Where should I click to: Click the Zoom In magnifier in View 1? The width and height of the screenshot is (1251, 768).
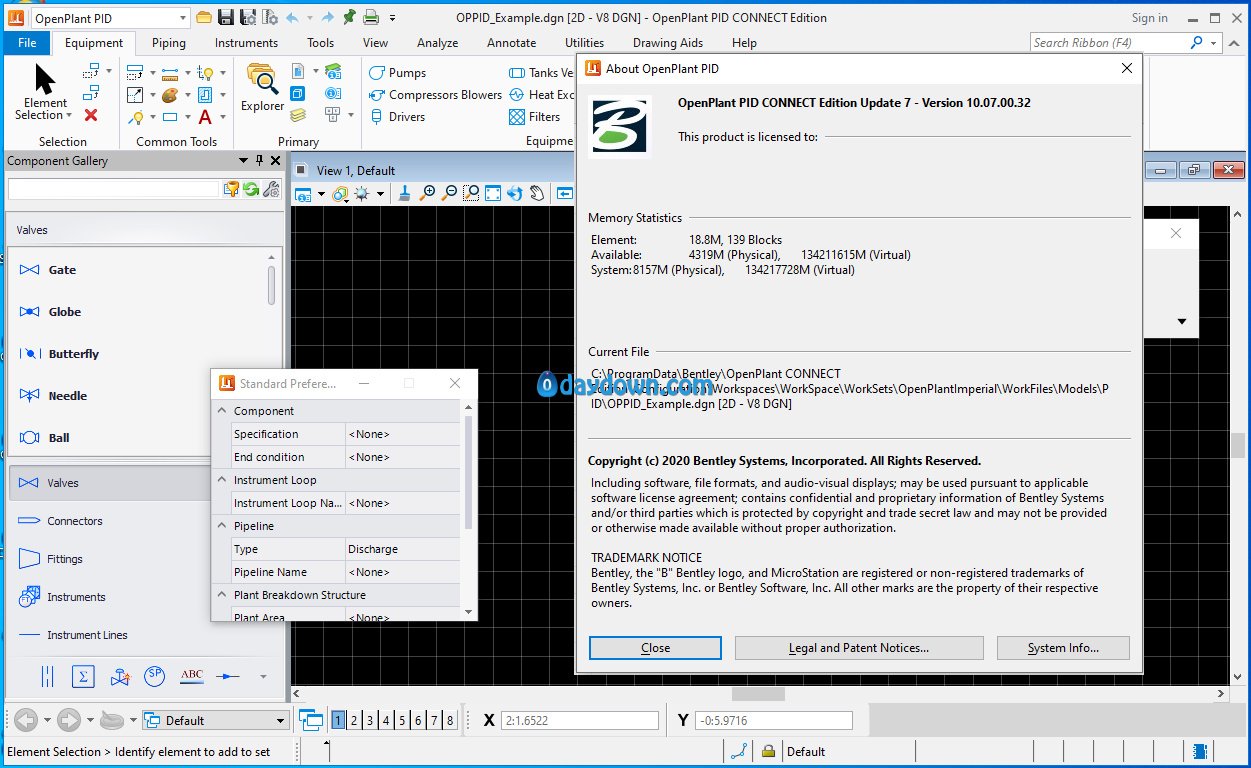(428, 193)
